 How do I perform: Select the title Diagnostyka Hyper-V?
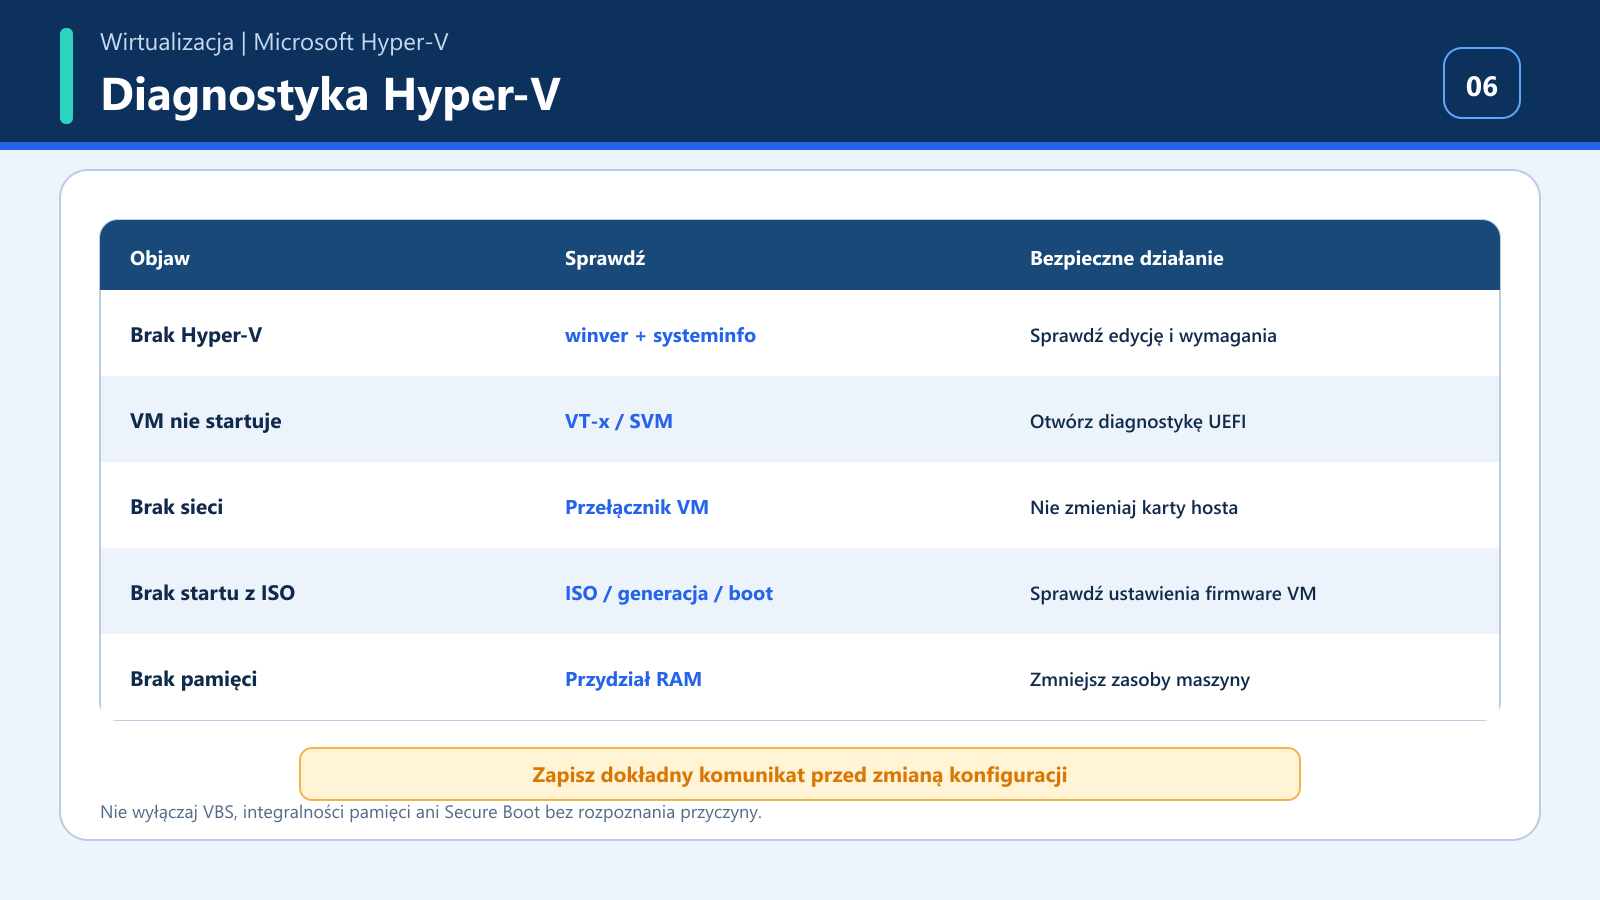pos(330,95)
